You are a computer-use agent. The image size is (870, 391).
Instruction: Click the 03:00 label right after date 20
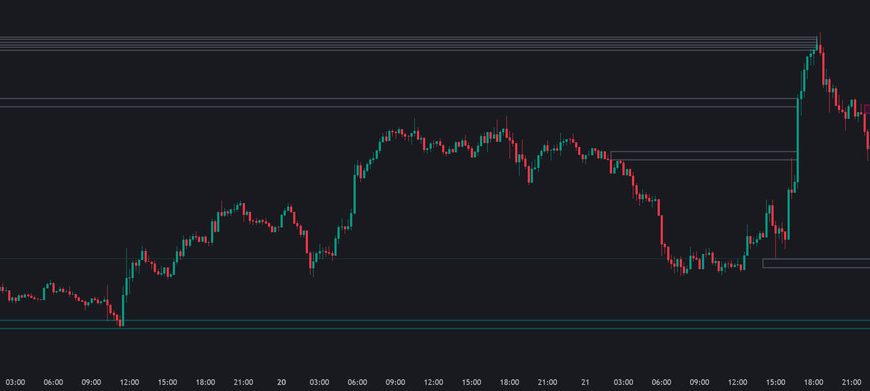[319, 382]
